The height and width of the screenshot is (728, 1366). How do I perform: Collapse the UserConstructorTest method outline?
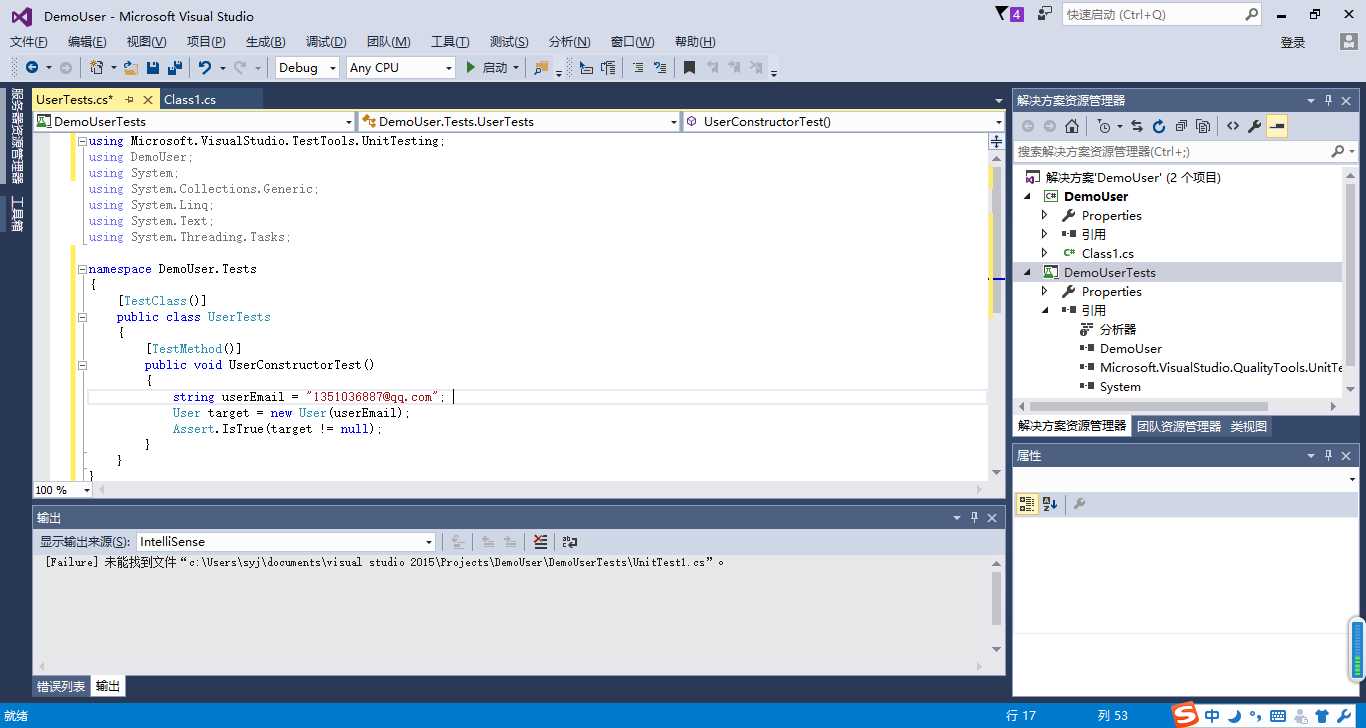pos(82,365)
